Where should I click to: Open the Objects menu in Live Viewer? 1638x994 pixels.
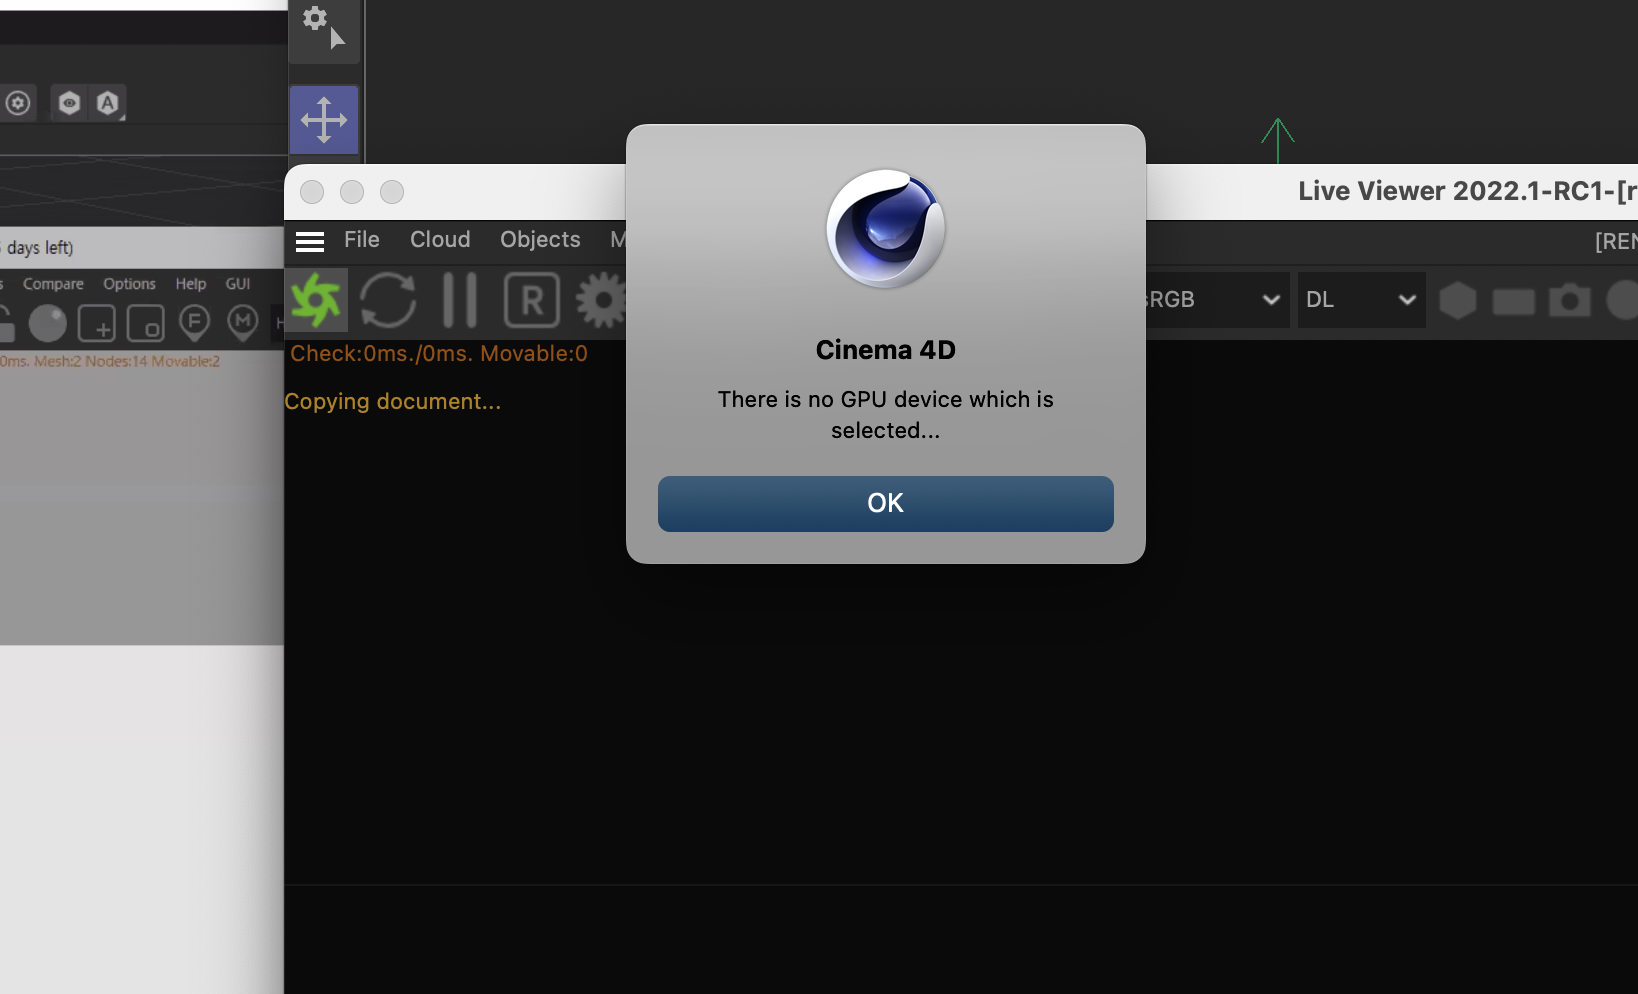(x=540, y=240)
